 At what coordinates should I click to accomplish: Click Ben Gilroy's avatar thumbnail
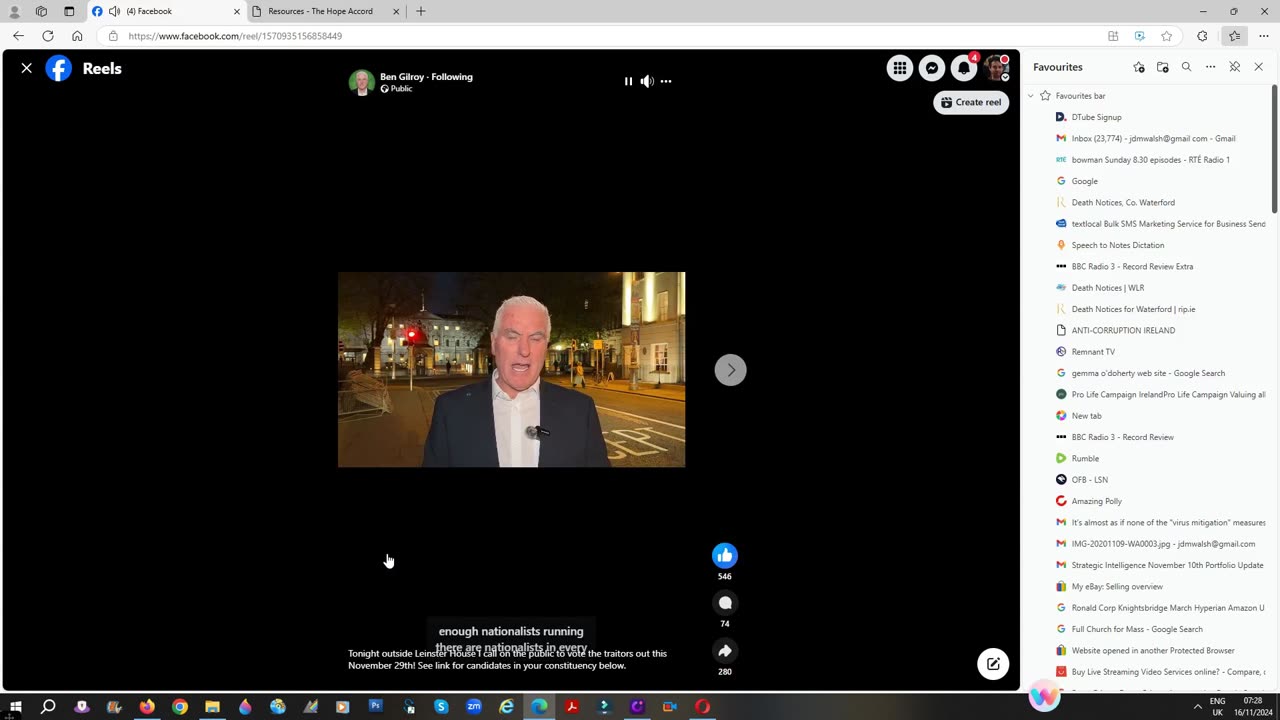(x=361, y=82)
